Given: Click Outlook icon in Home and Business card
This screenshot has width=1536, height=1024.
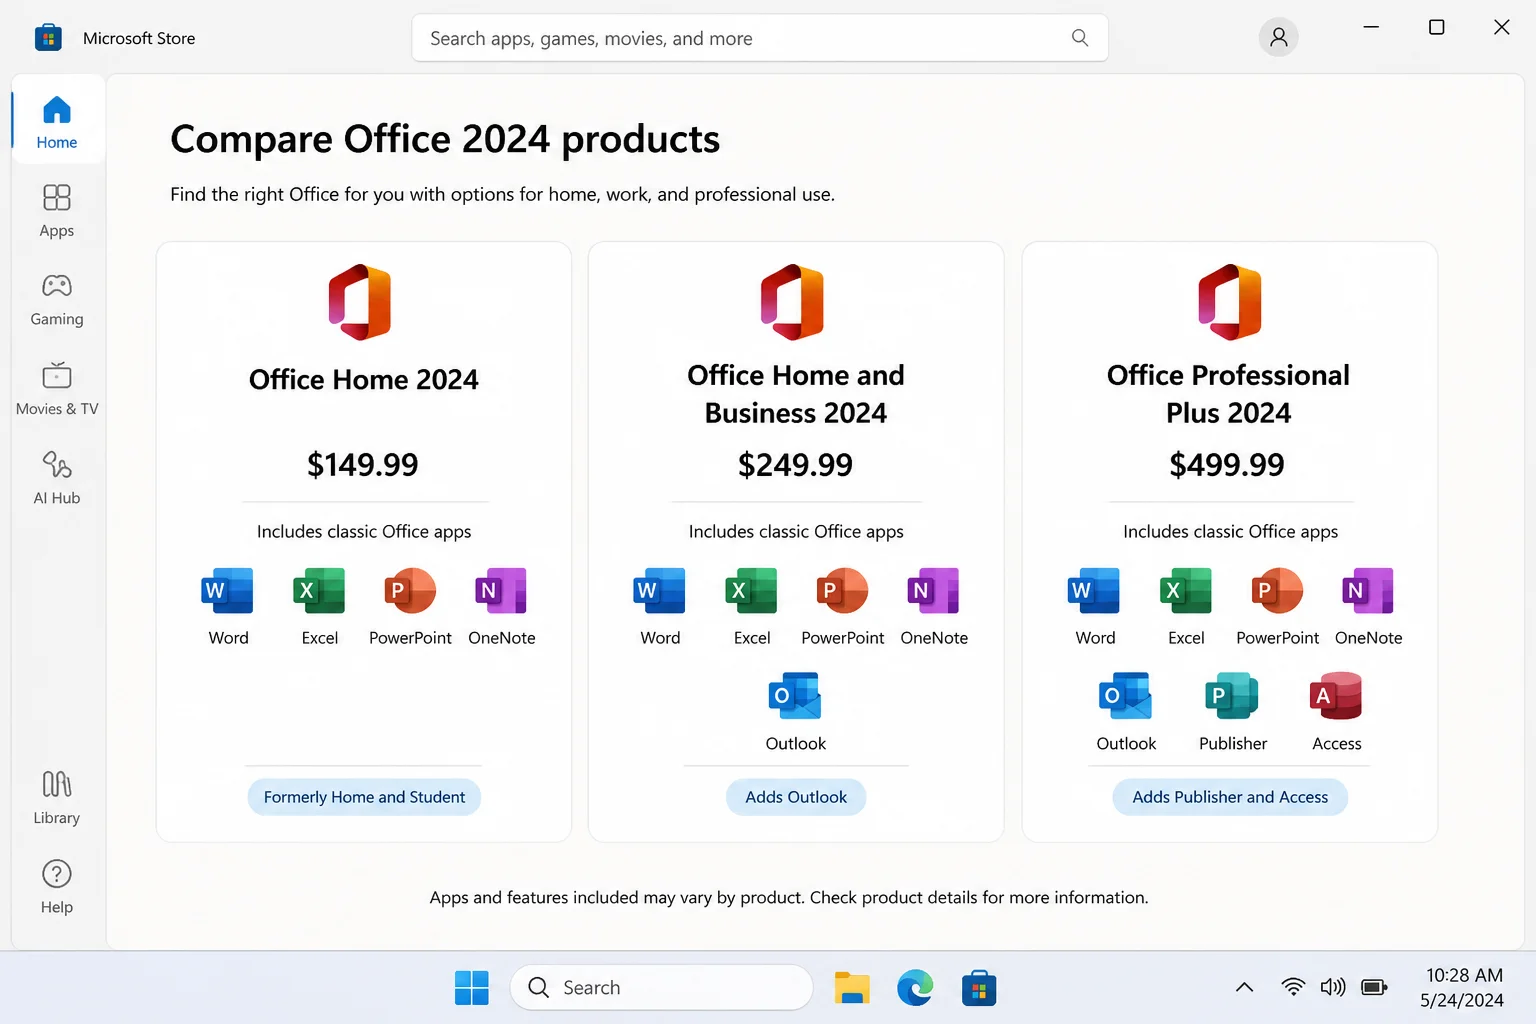Looking at the screenshot, I should [795, 696].
